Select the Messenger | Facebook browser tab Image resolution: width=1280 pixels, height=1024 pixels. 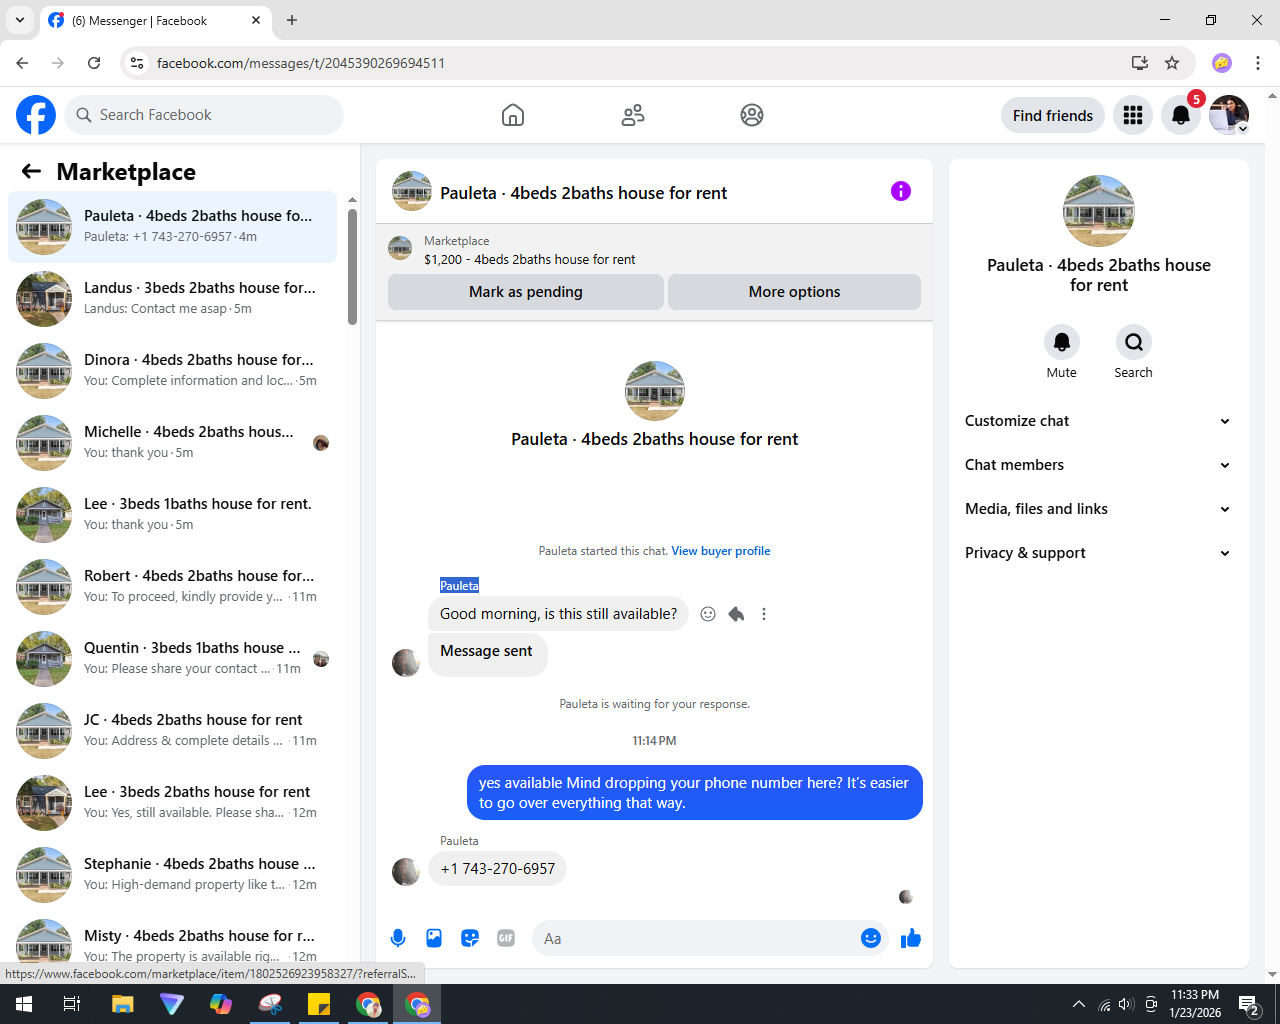coord(155,20)
